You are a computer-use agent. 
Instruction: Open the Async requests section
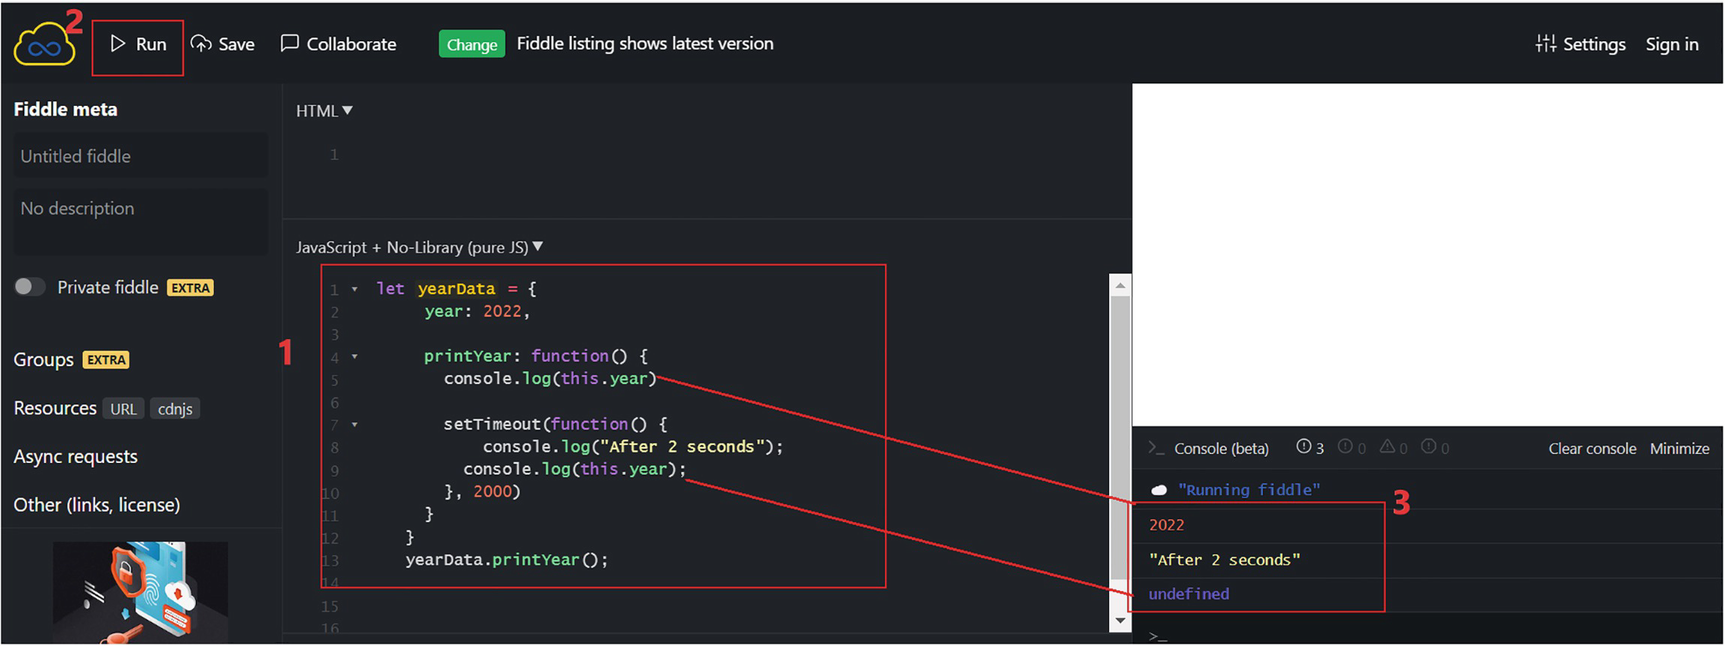(76, 457)
